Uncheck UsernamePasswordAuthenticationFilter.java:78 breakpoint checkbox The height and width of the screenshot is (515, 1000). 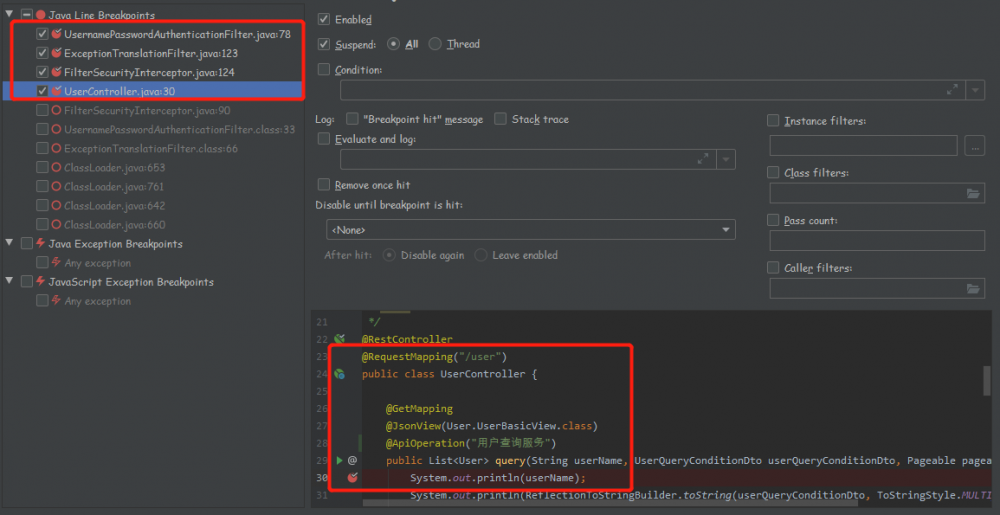(43, 34)
